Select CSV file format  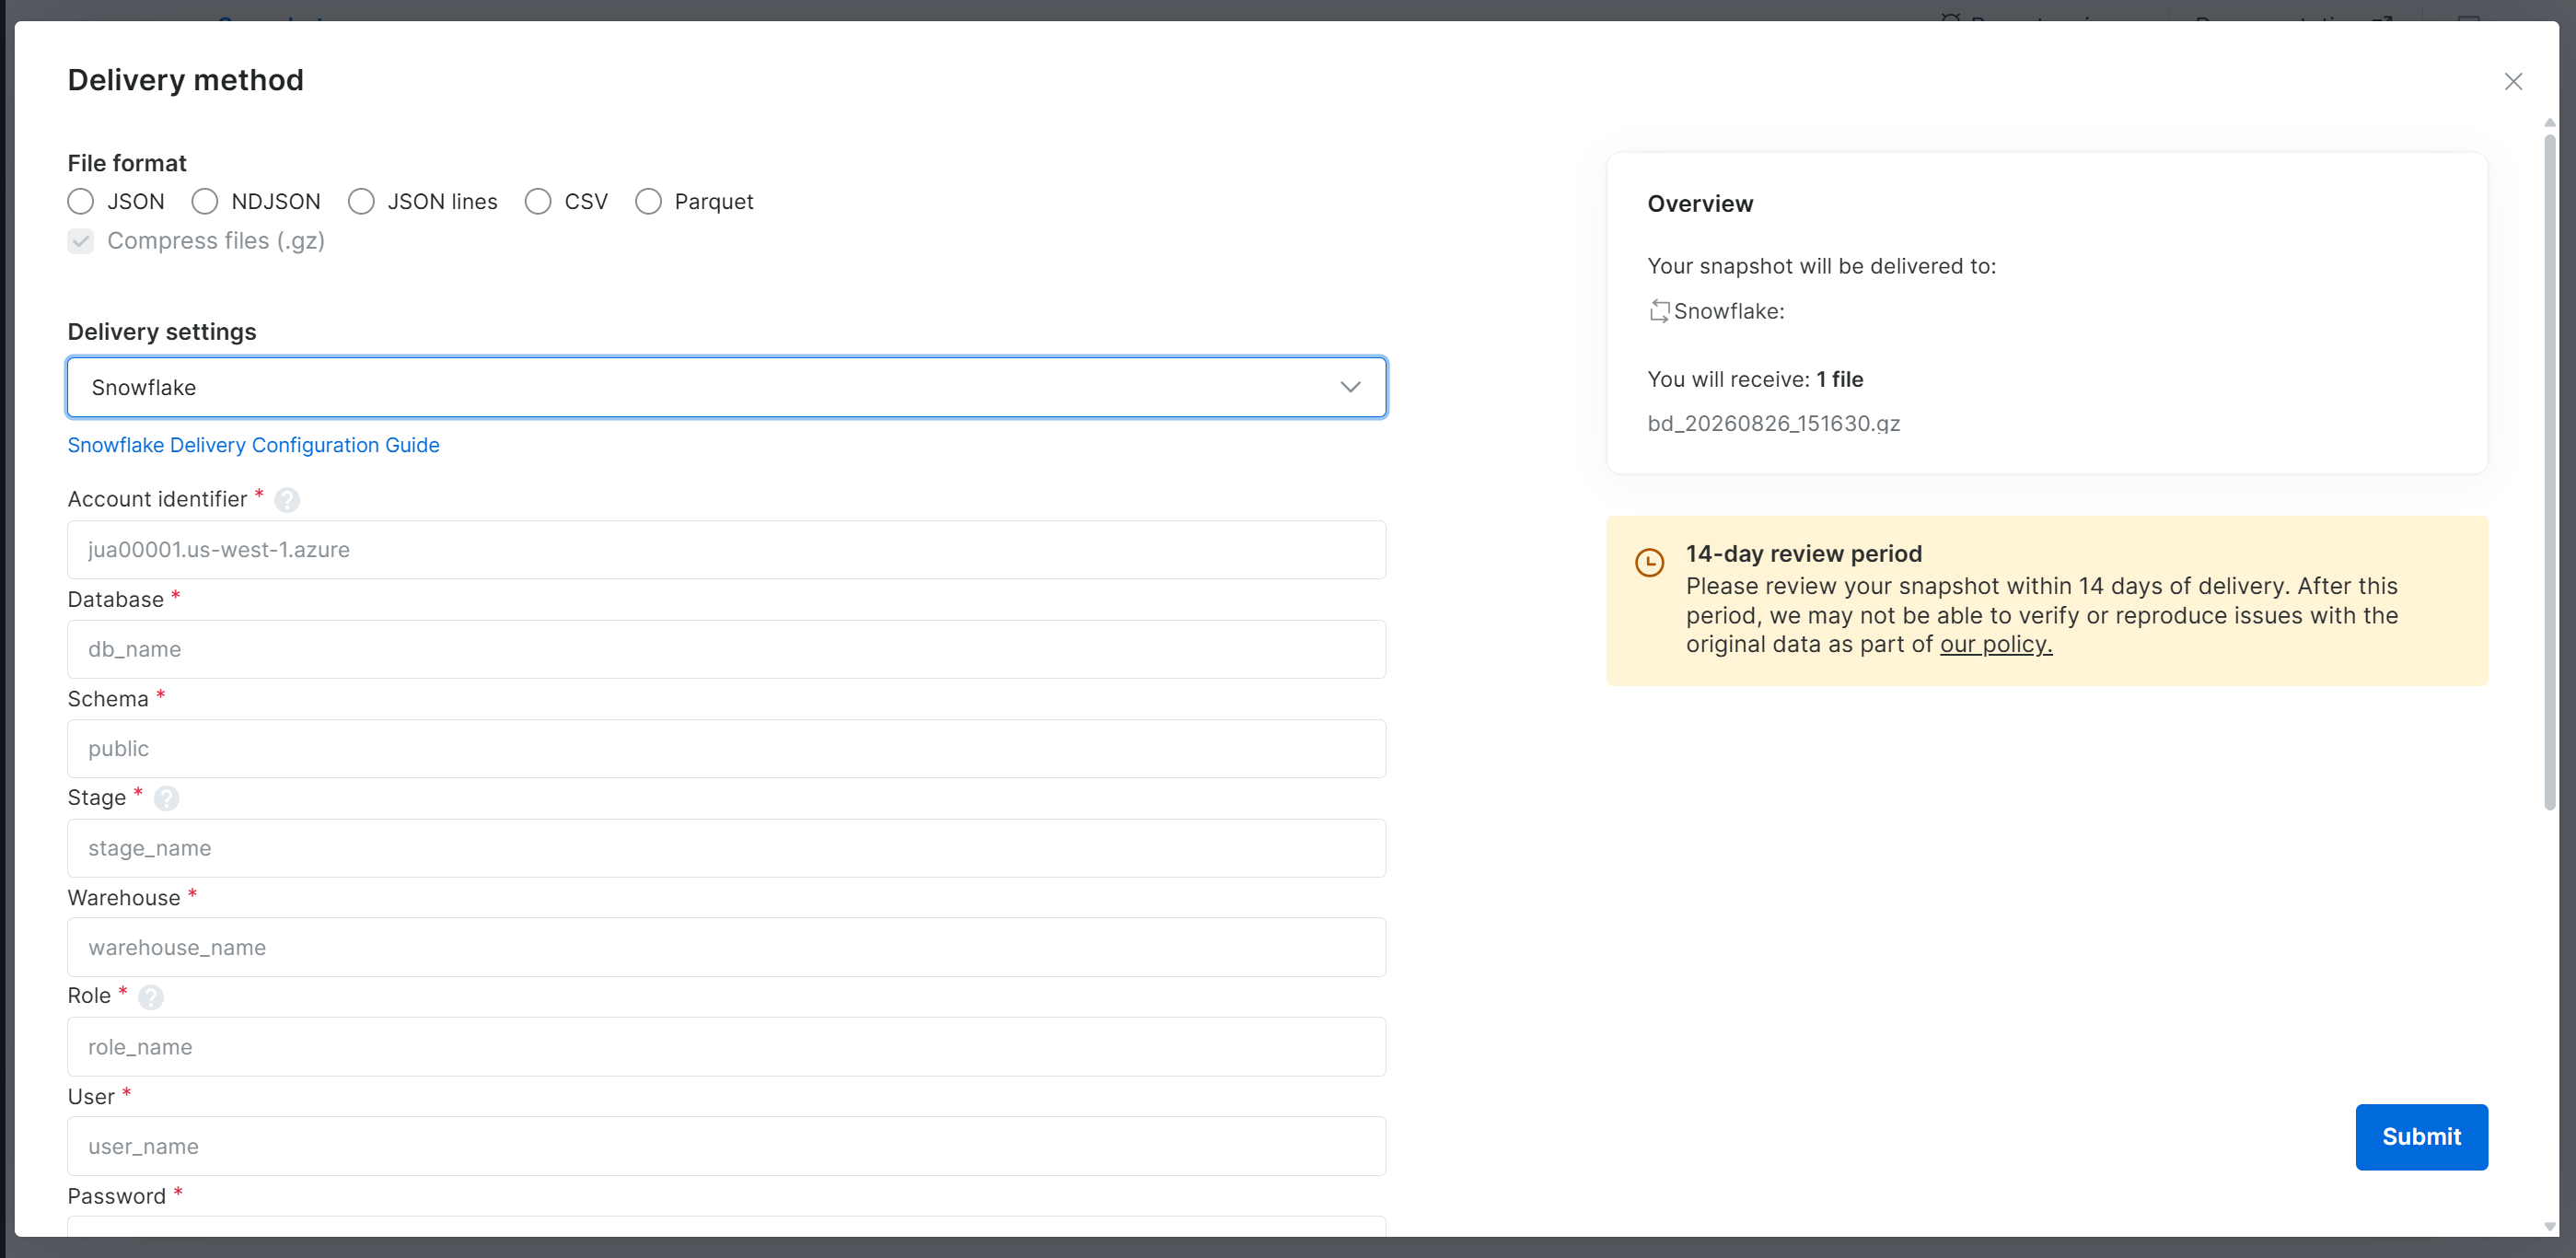(538, 202)
